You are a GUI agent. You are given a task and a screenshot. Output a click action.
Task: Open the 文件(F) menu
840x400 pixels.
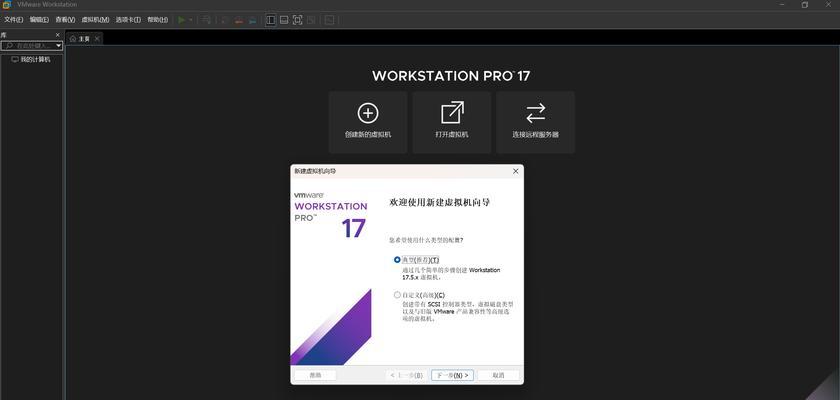point(13,20)
